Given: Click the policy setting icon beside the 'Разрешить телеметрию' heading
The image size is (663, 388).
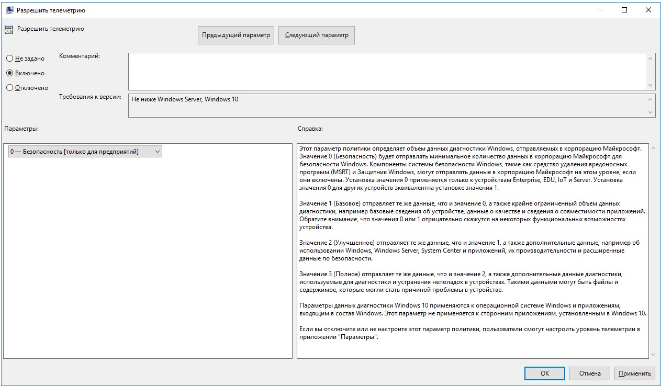Looking at the screenshot, I should click(8, 30).
